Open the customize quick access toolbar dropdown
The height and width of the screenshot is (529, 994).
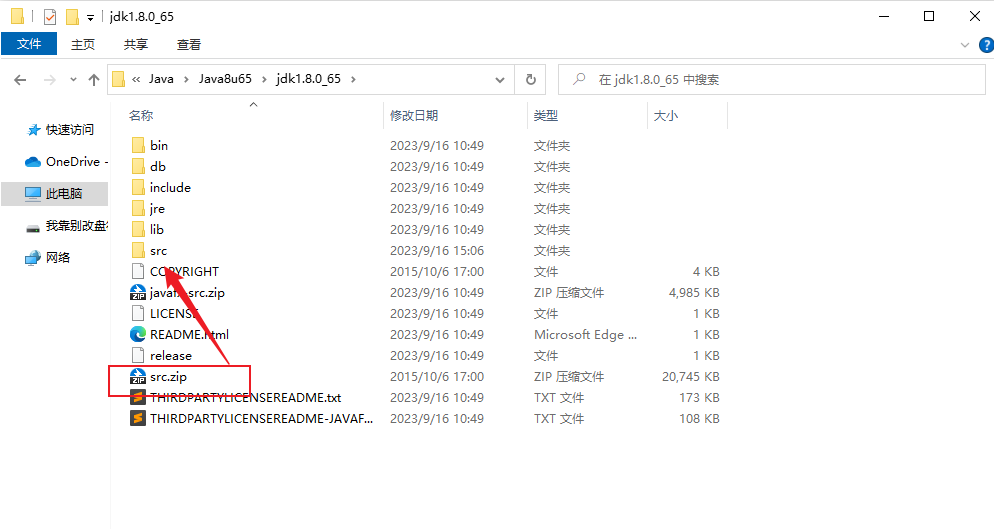pyautogui.click(x=90, y=18)
